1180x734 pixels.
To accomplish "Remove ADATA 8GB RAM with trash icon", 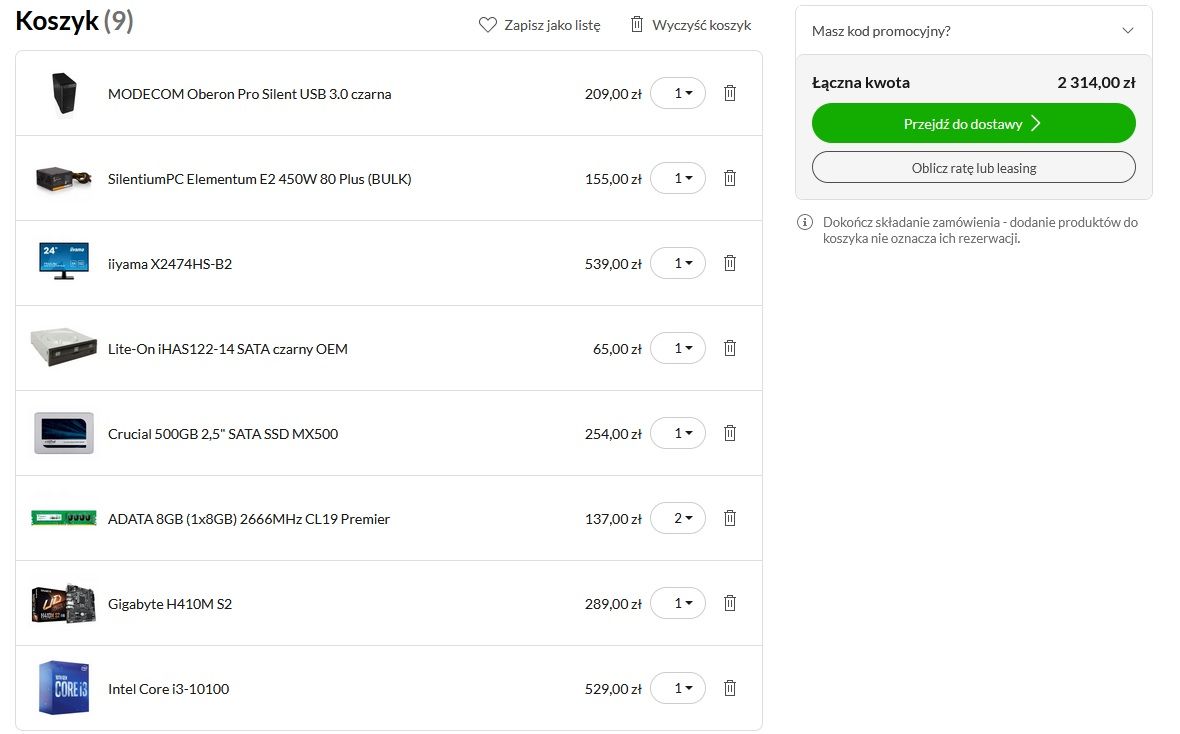I will pos(729,519).
